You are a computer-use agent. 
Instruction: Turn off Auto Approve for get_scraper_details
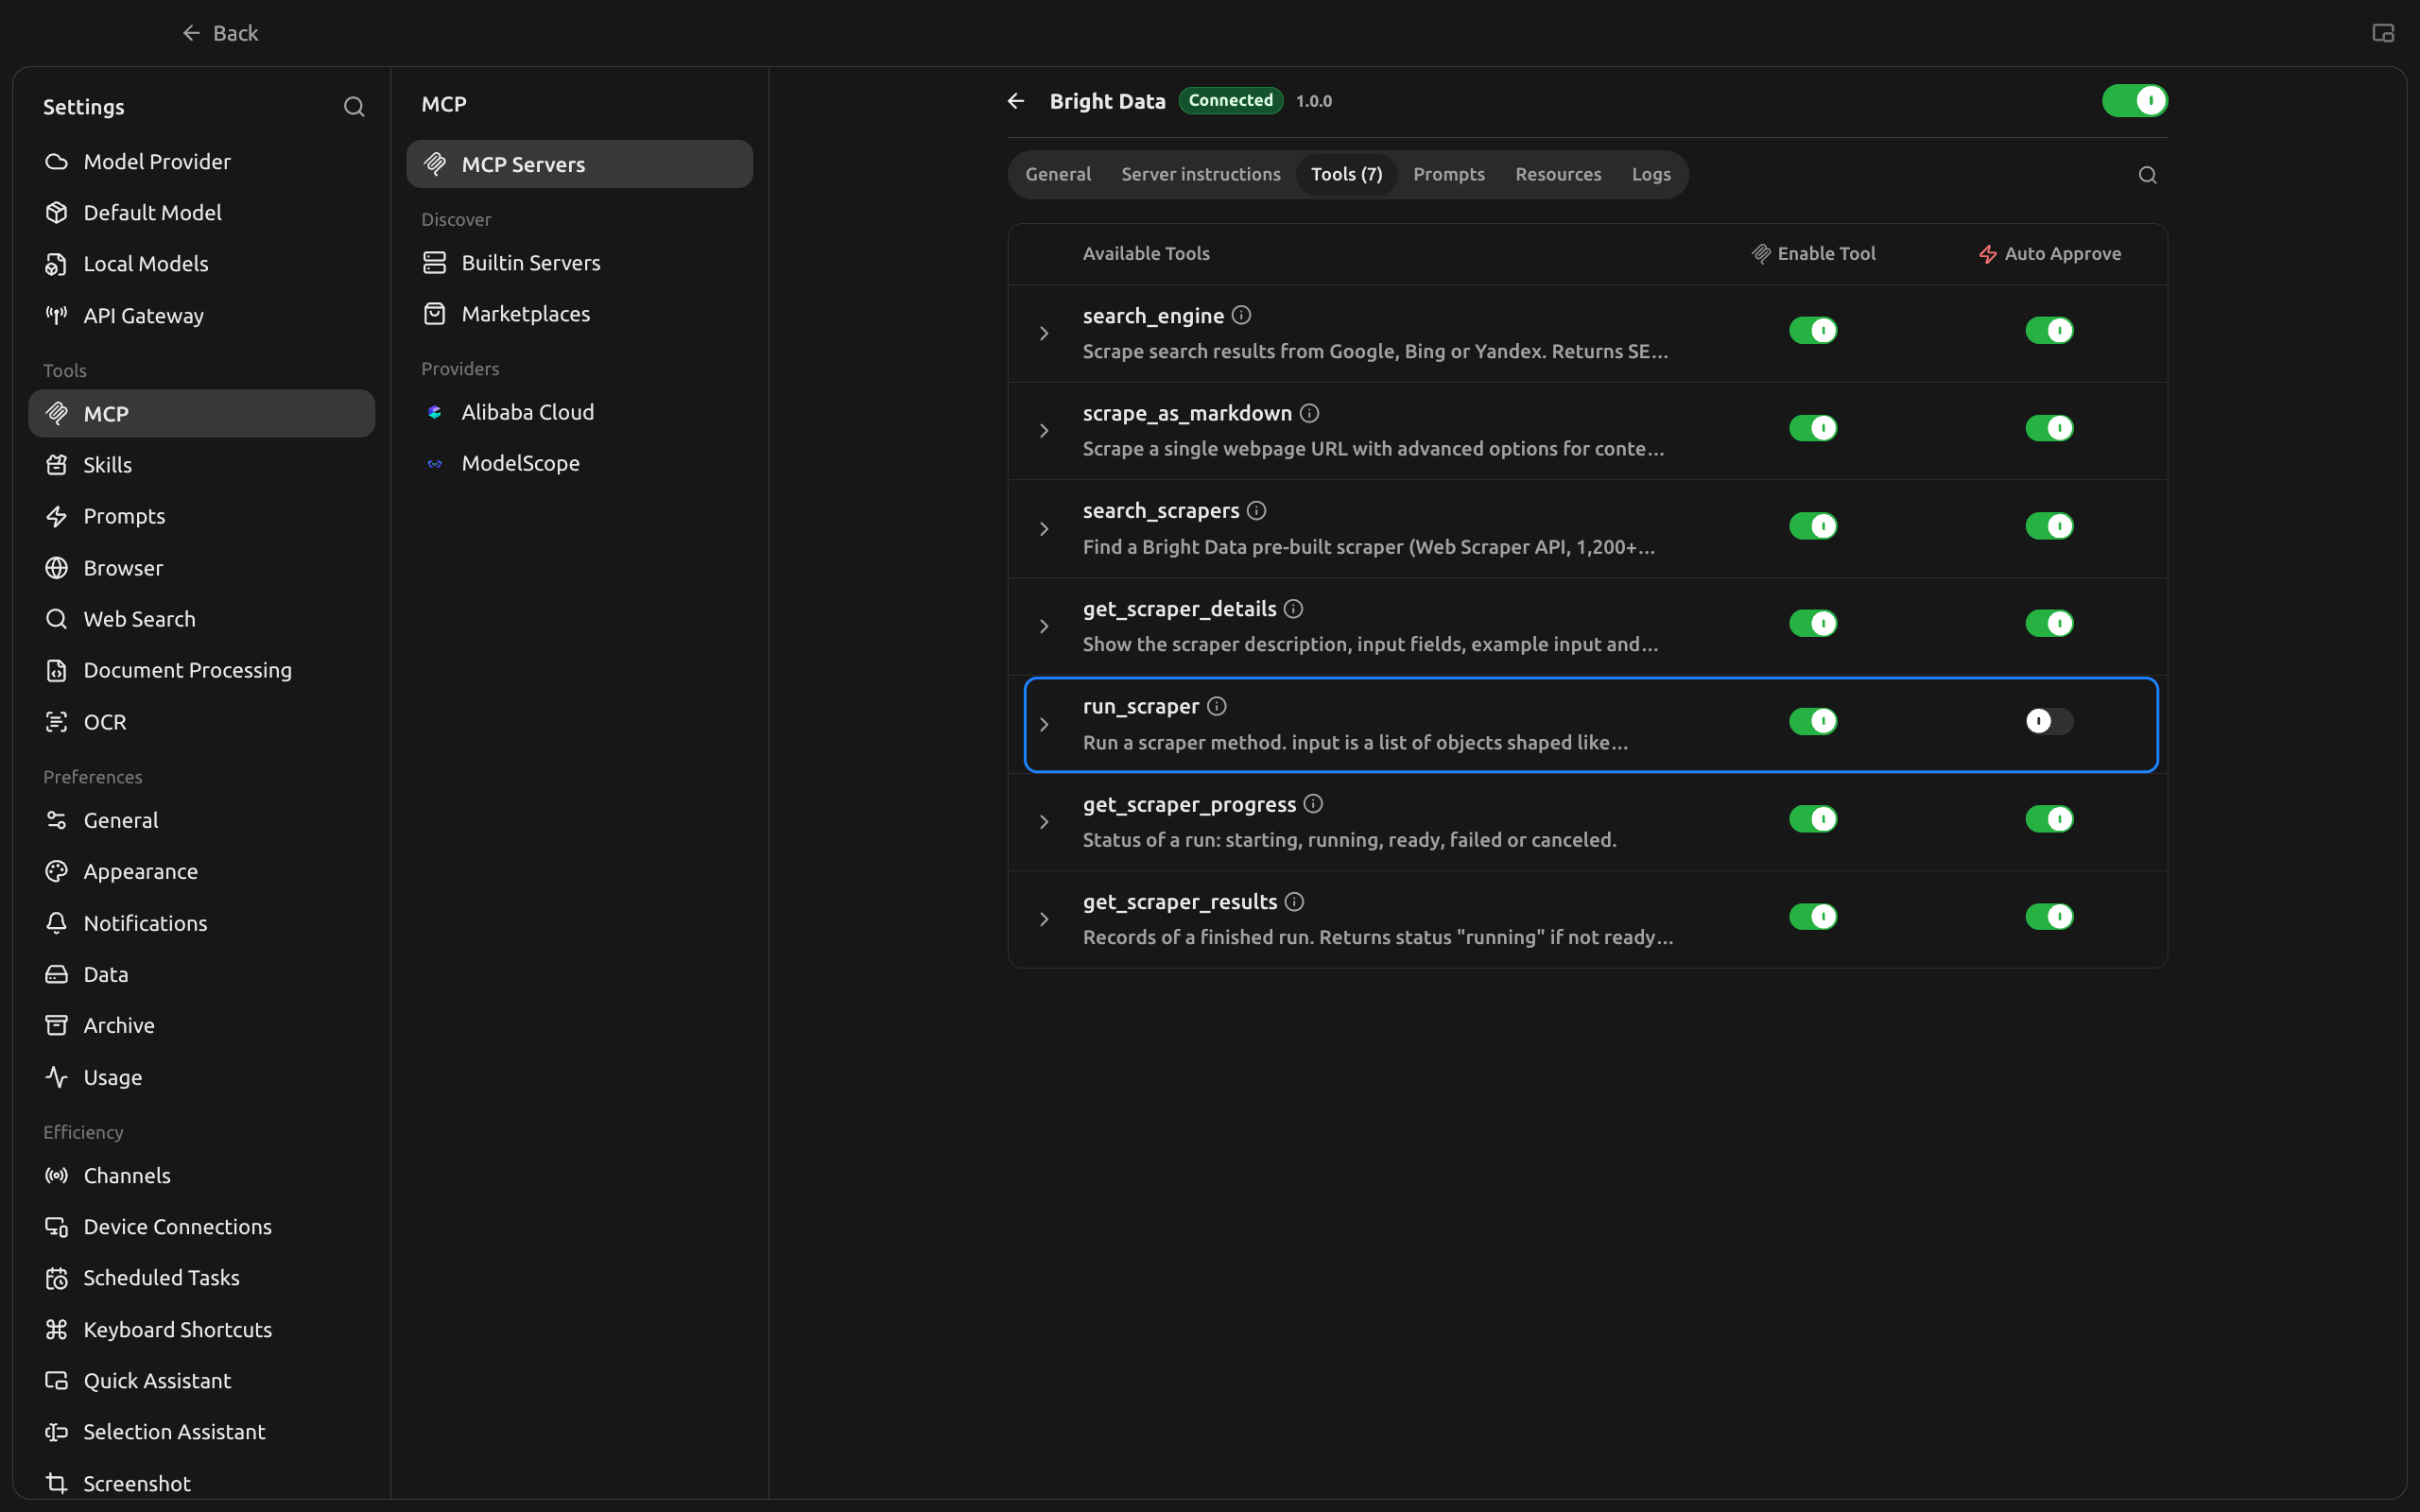[2049, 623]
